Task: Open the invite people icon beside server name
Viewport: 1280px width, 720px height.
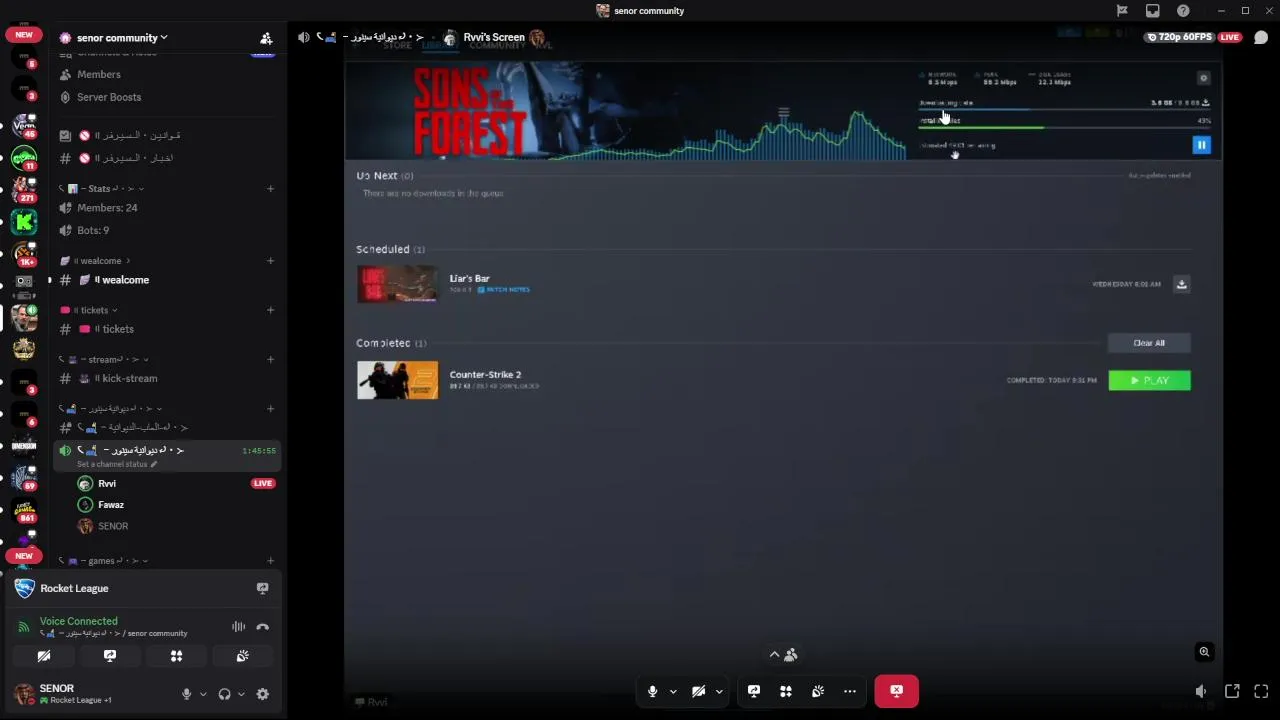Action: [266, 38]
